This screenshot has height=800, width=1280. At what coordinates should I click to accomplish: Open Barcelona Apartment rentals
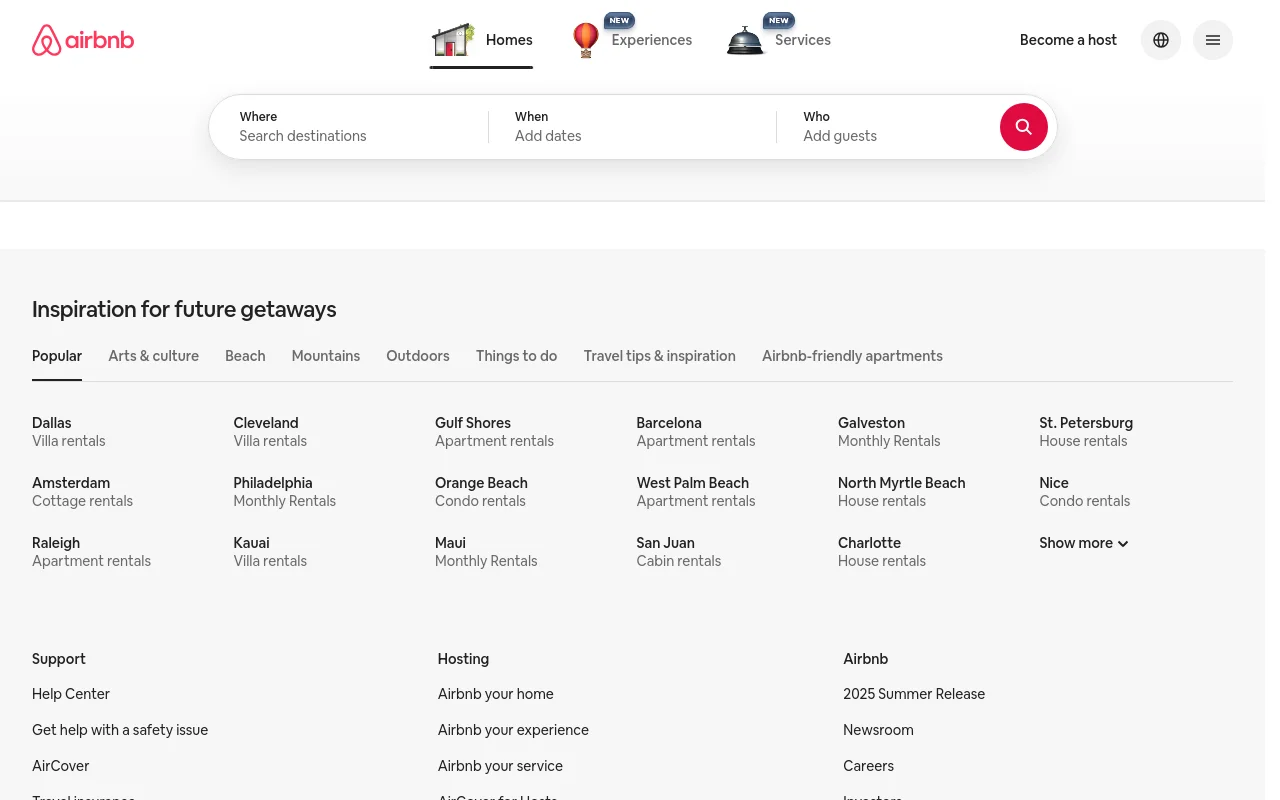[x=695, y=432]
